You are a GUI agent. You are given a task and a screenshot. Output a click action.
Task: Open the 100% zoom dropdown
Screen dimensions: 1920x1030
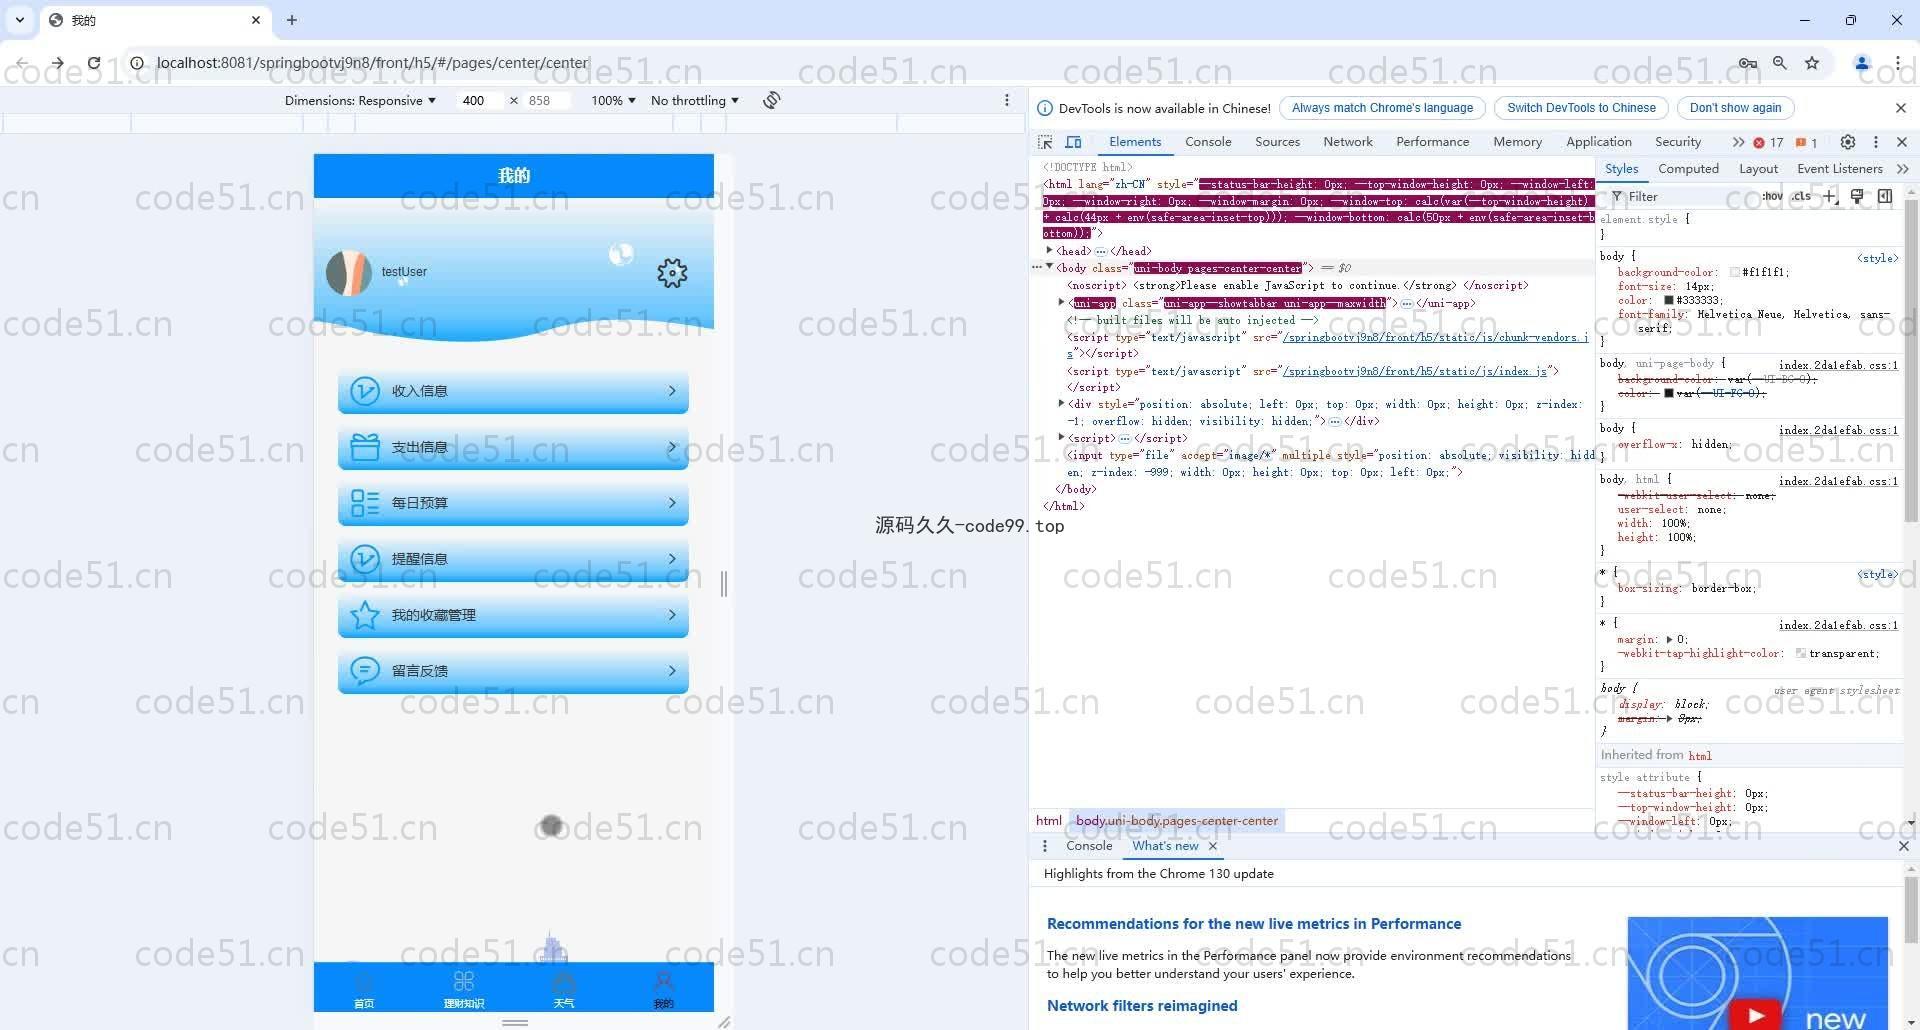coord(613,100)
